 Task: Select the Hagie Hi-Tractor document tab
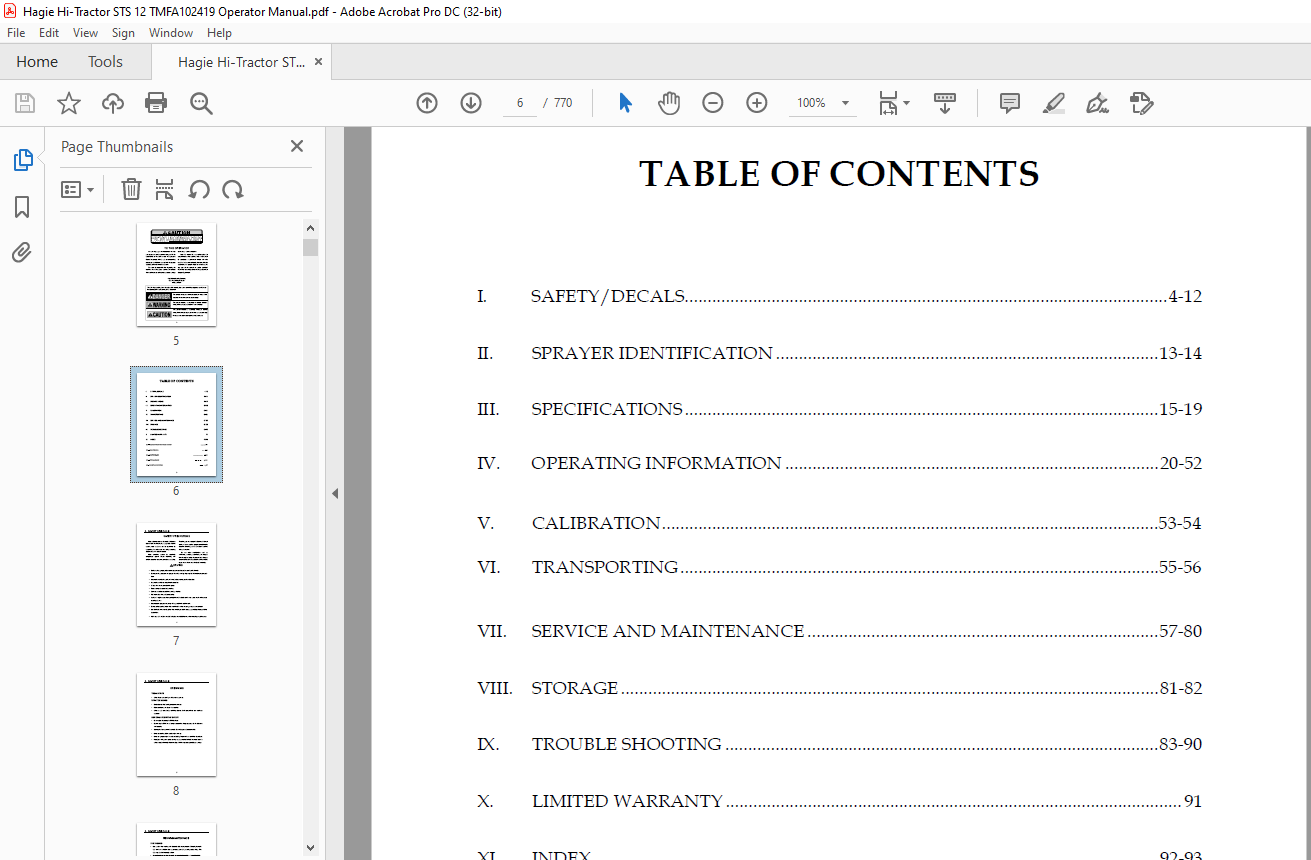[x=242, y=62]
